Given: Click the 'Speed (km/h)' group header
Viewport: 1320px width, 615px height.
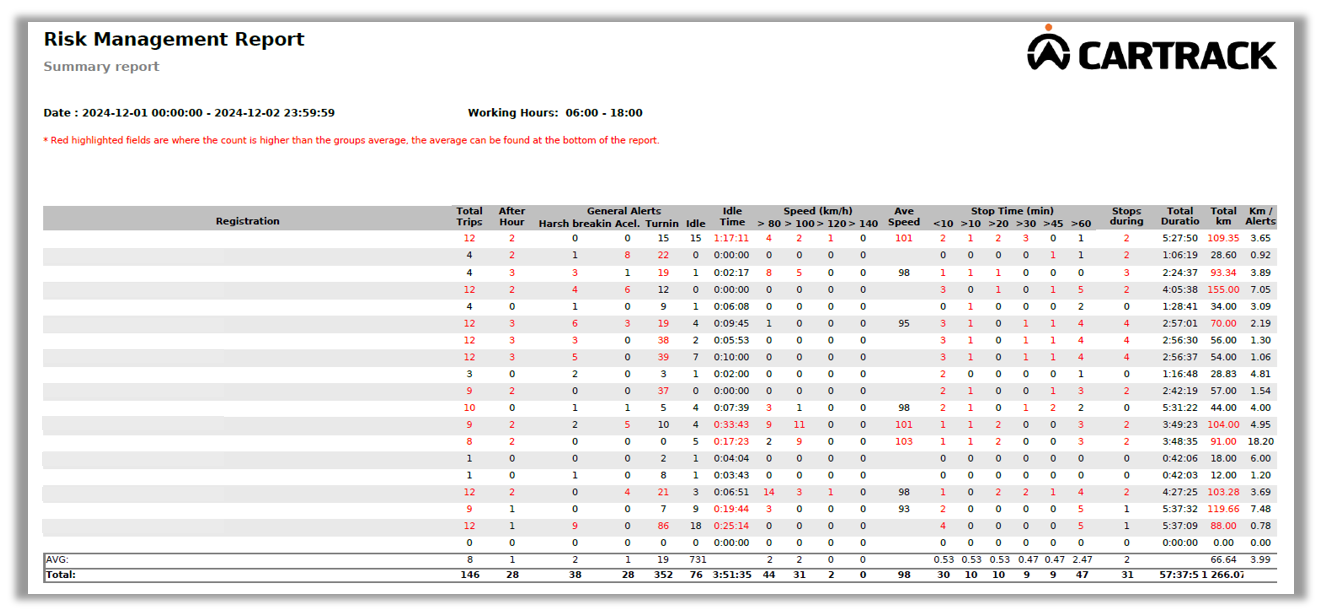Looking at the screenshot, I should tap(816, 211).
